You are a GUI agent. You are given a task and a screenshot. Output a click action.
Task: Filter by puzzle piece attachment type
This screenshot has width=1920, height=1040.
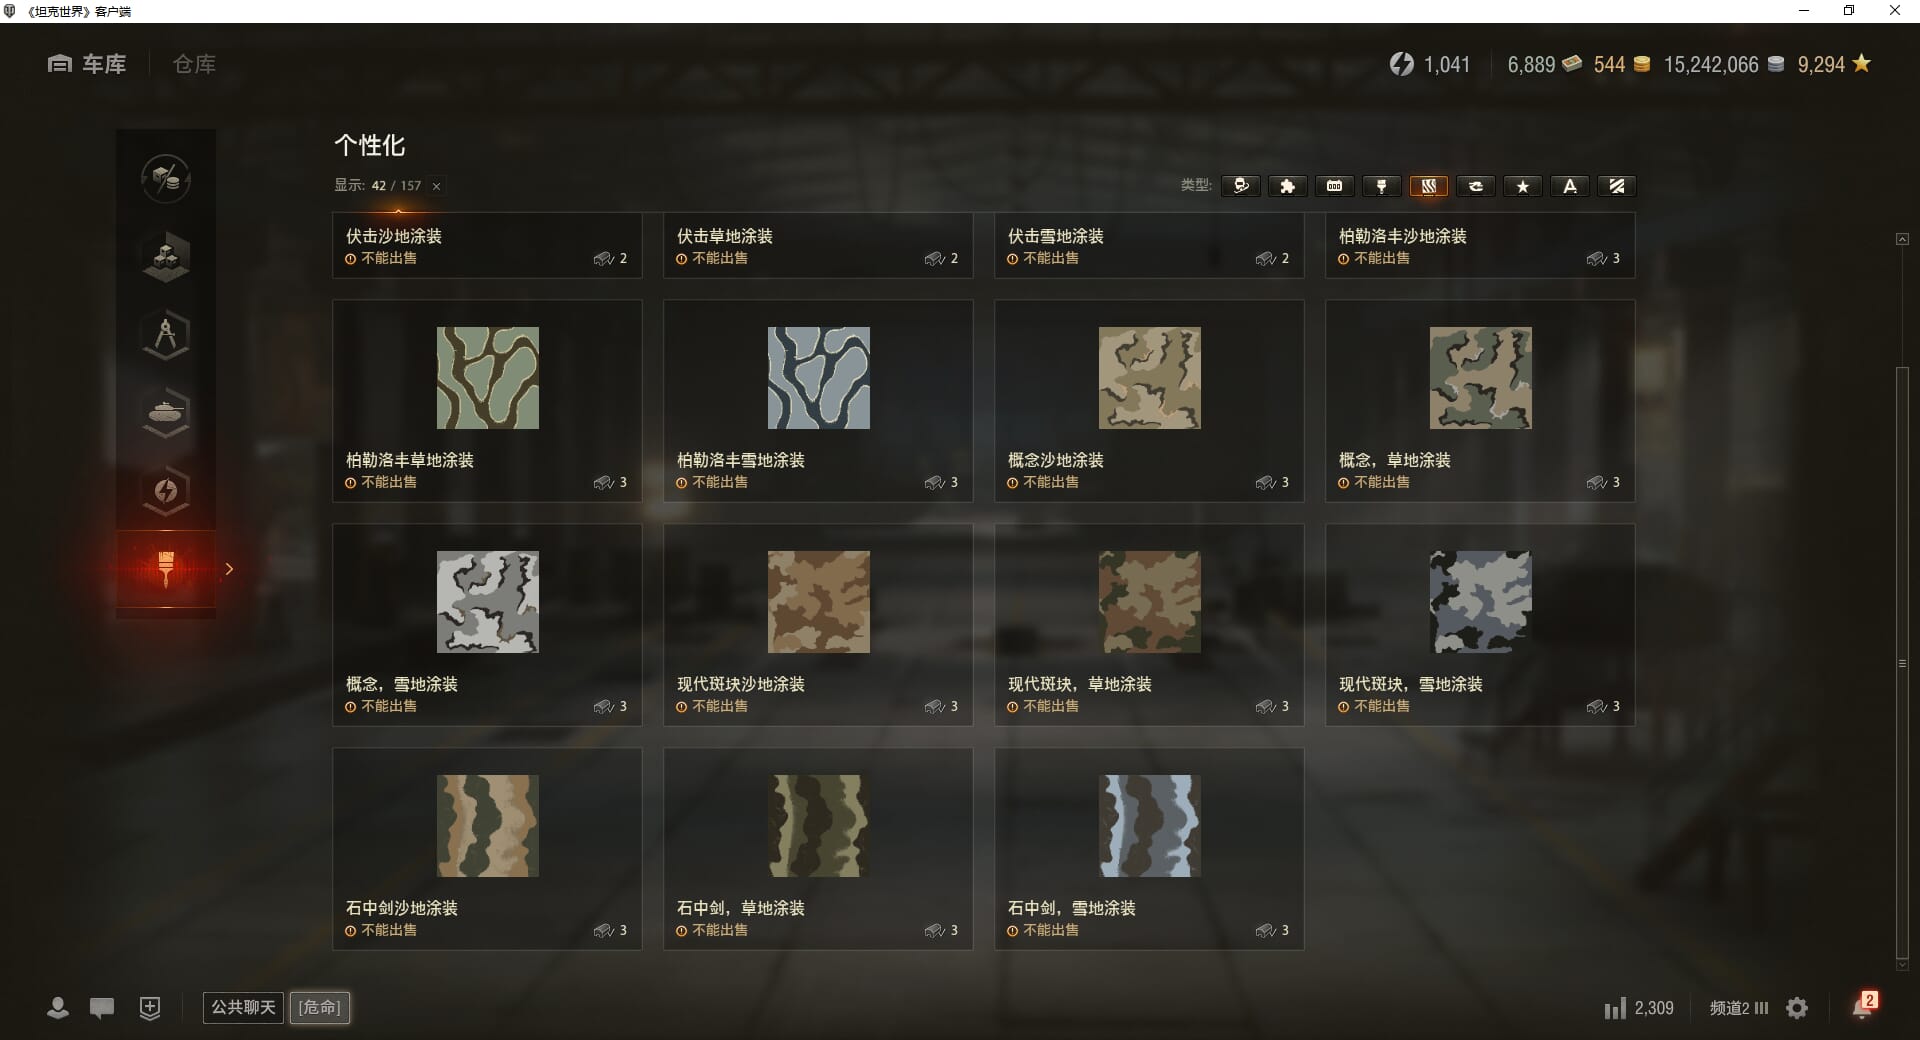click(1287, 186)
